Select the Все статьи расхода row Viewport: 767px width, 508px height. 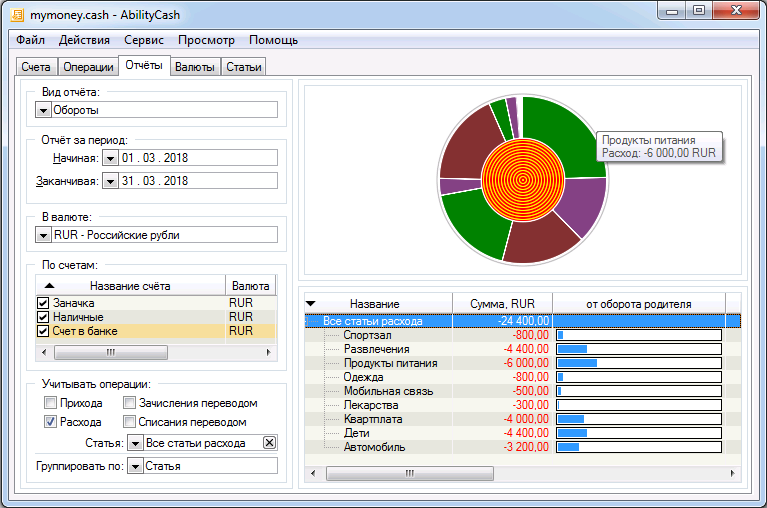pos(522,321)
